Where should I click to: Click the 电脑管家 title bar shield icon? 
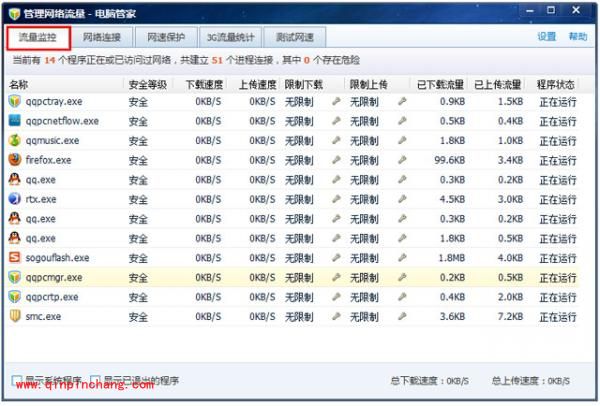pos(15,14)
